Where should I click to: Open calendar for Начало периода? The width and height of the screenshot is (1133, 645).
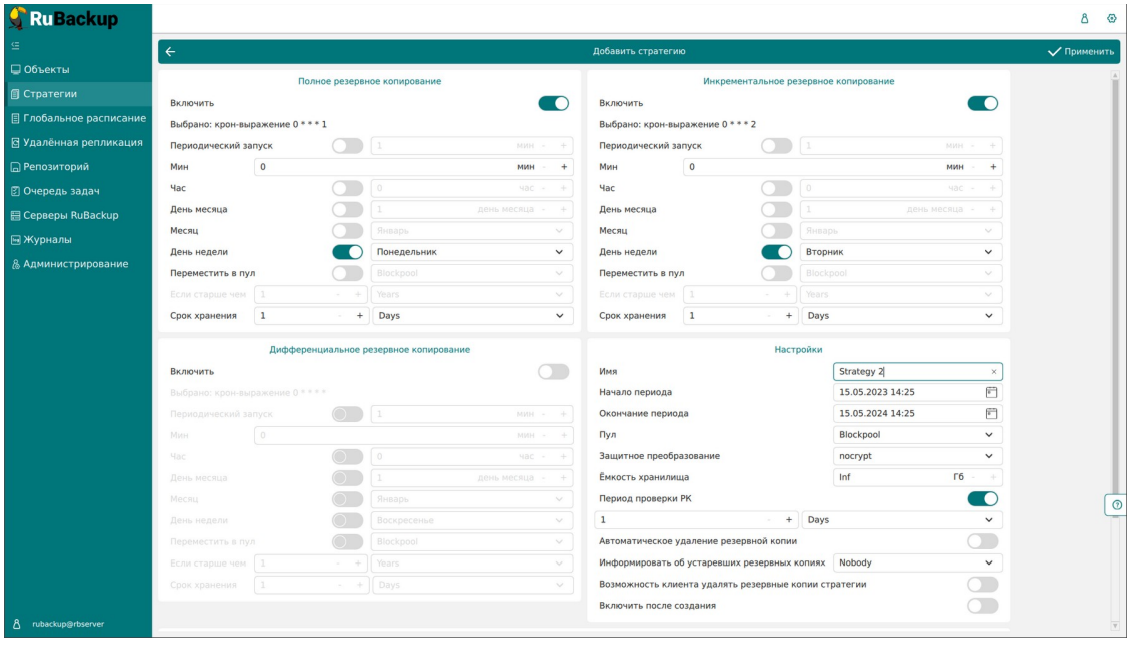tap(991, 392)
